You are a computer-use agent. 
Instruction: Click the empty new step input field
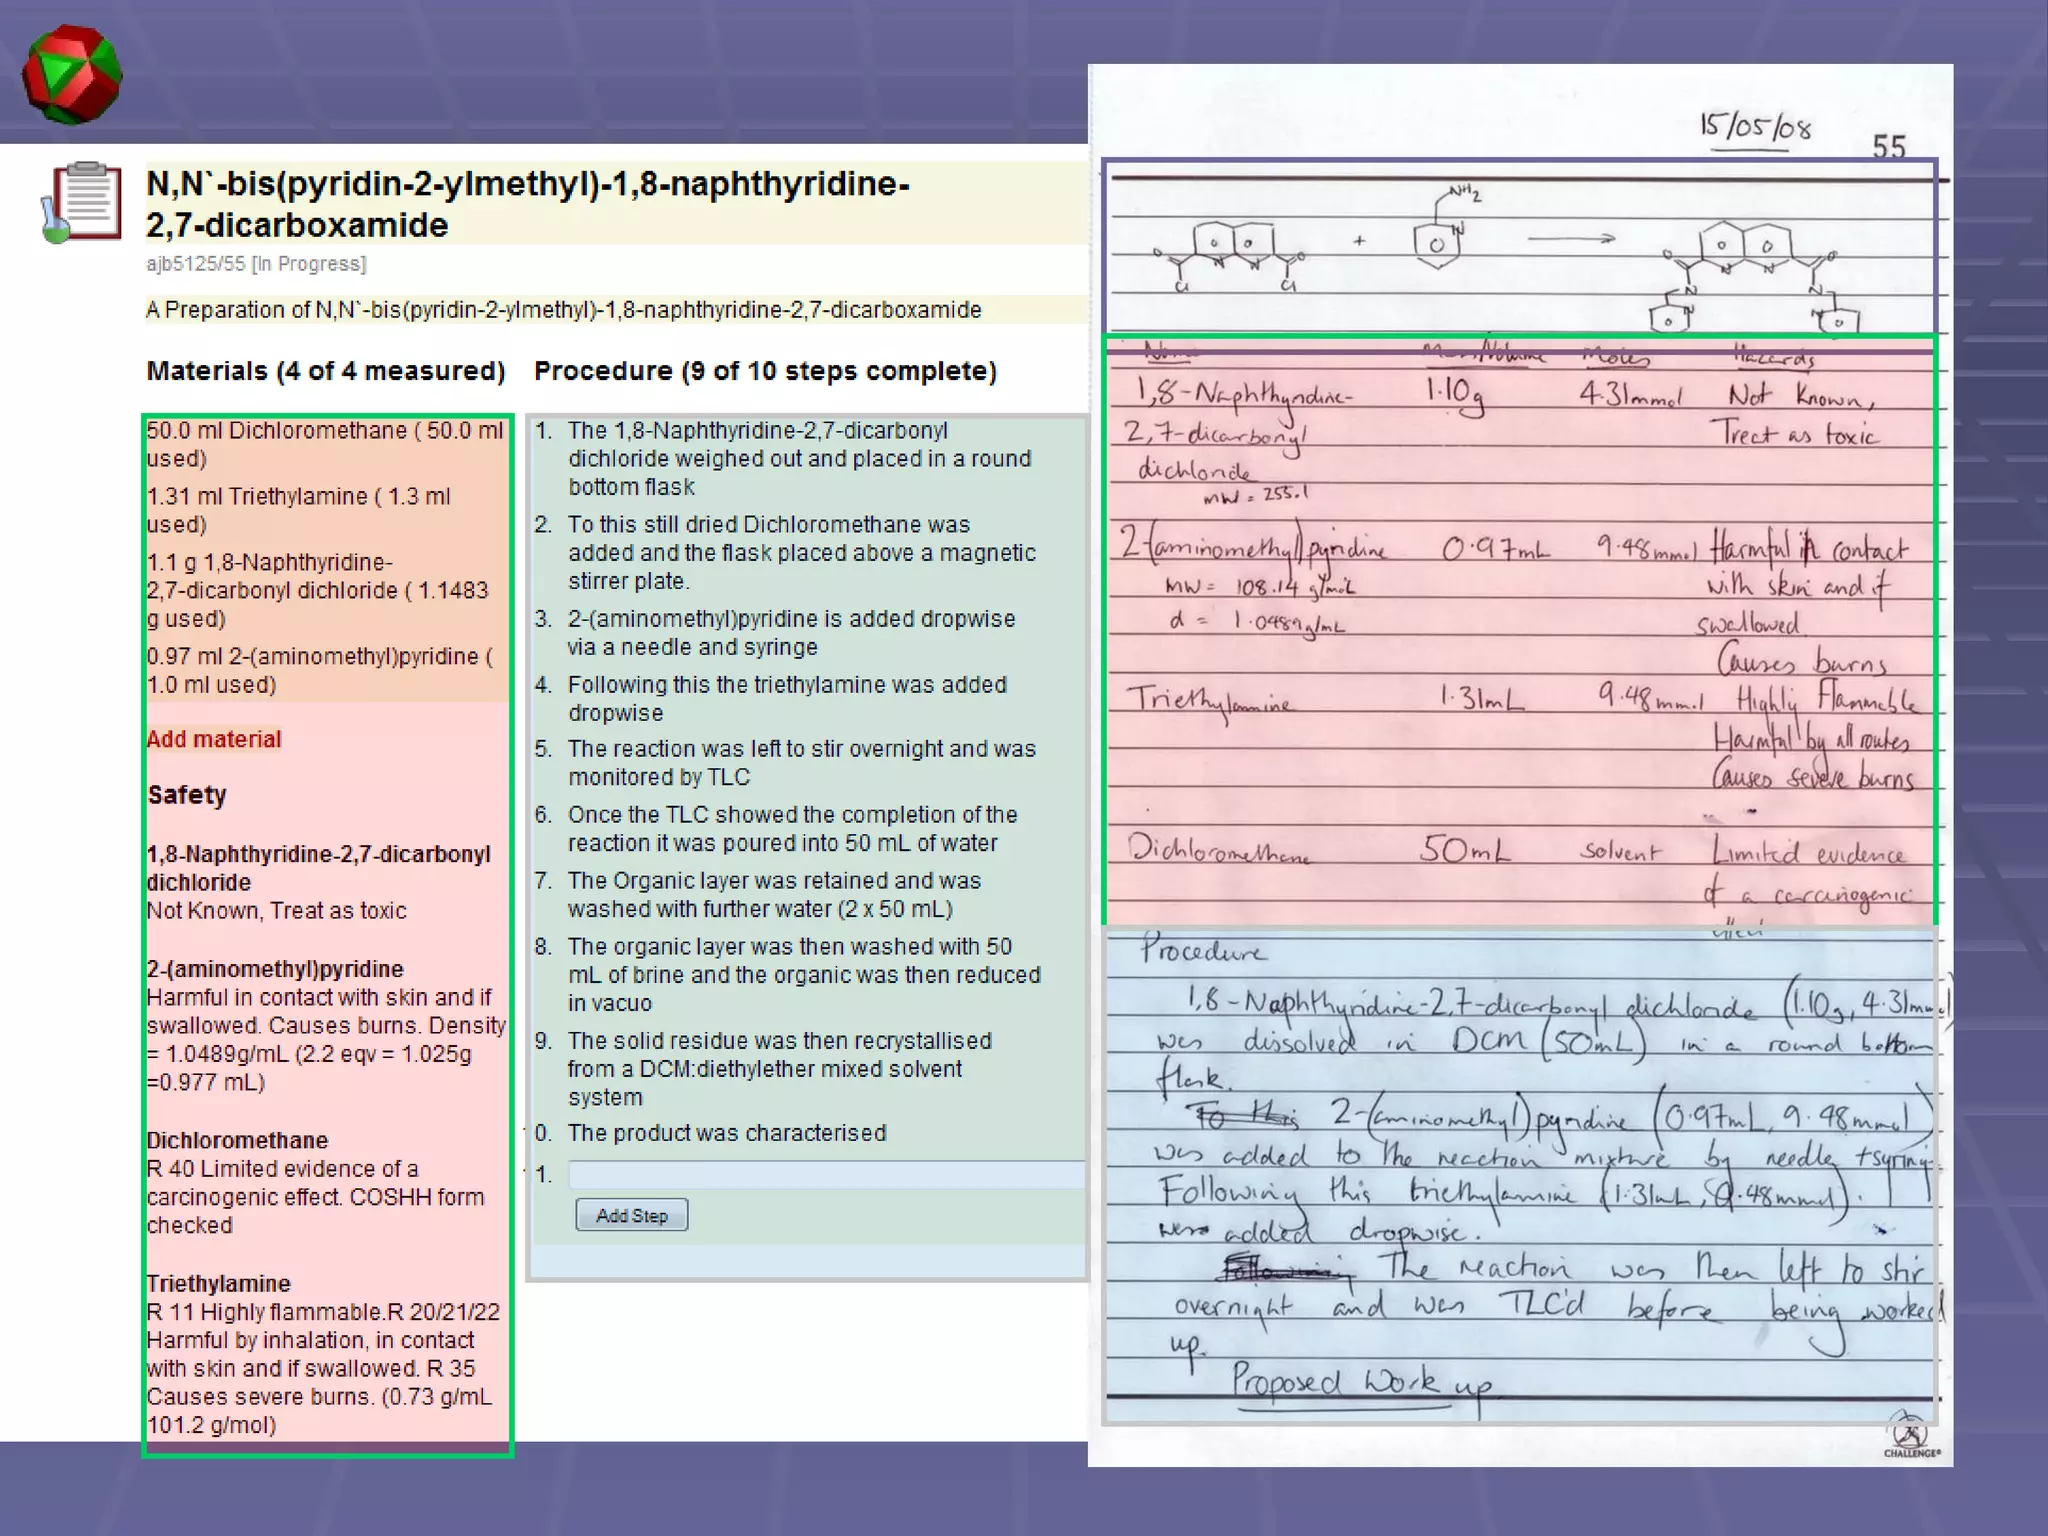tap(825, 1174)
